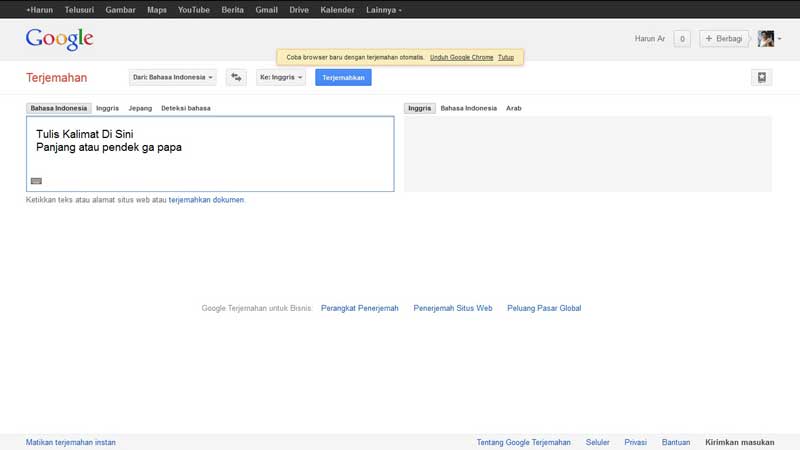Open +Harun in top bar
This screenshot has height=450, width=800.
39,10
